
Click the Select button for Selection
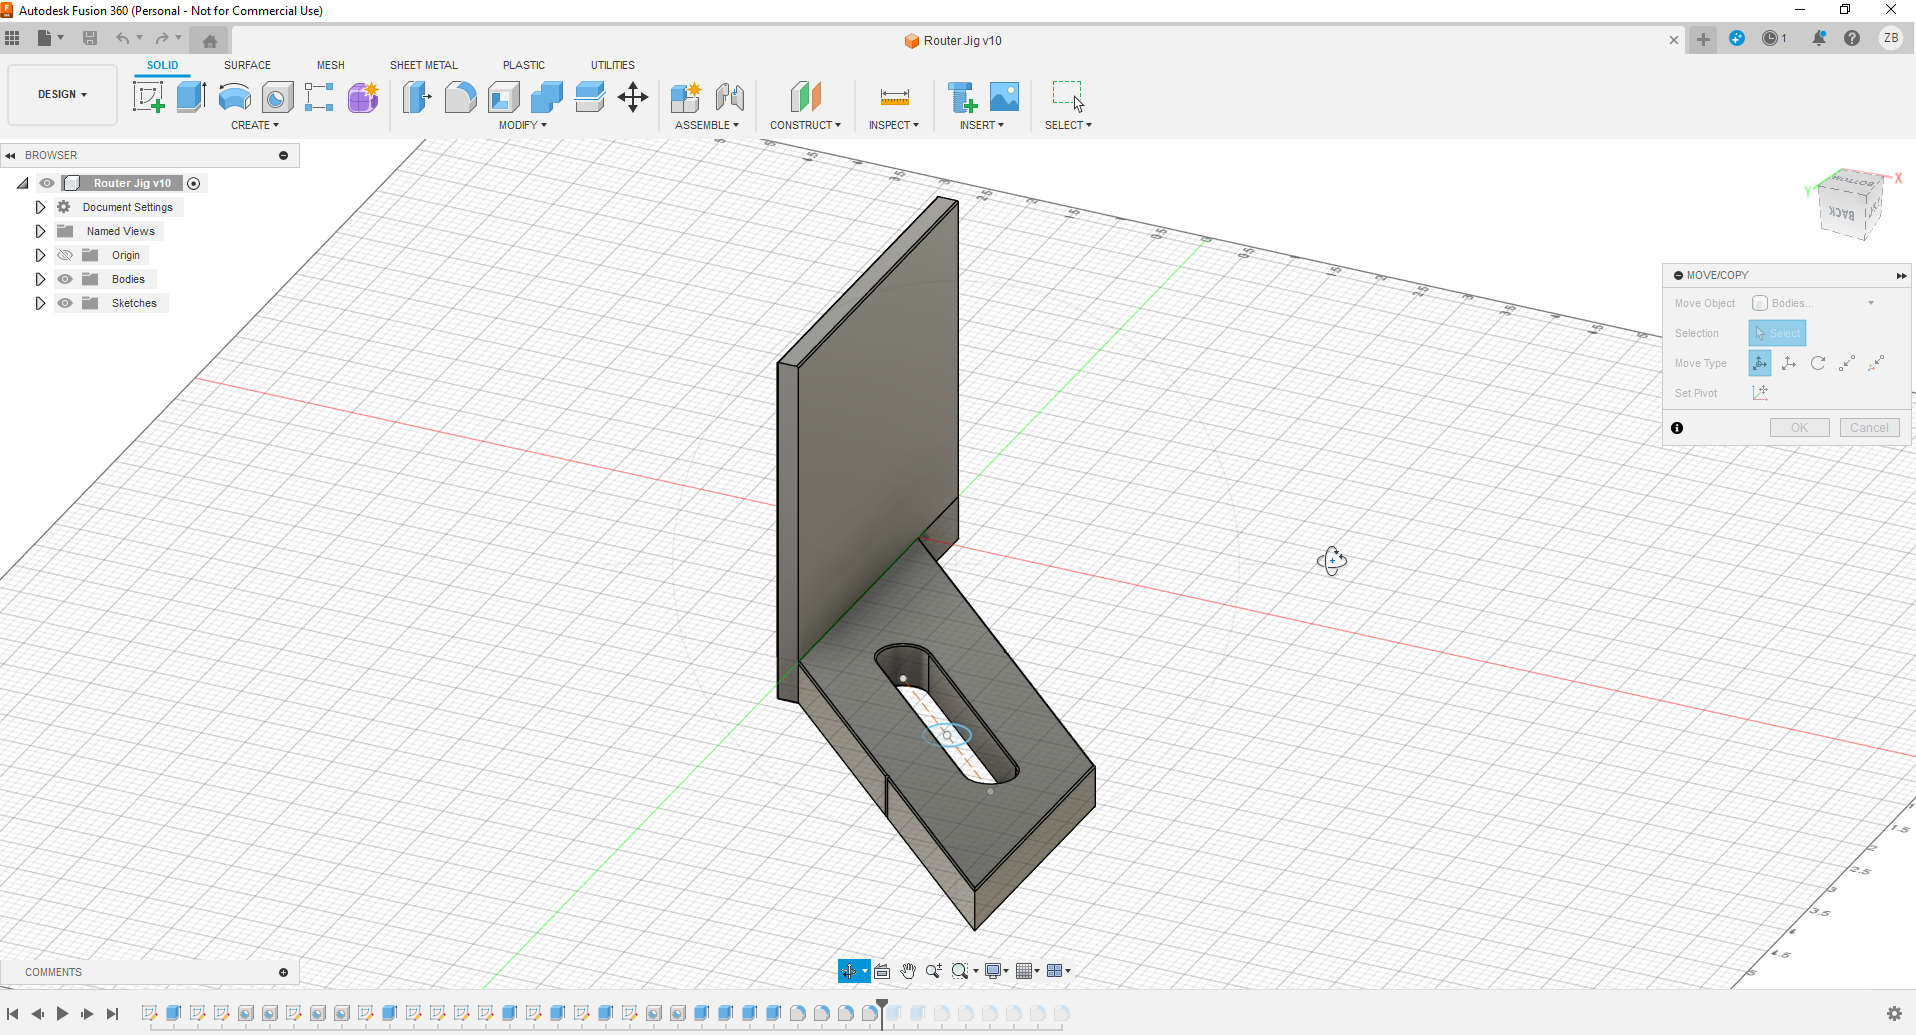pyautogui.click(x=1777, y=333)
